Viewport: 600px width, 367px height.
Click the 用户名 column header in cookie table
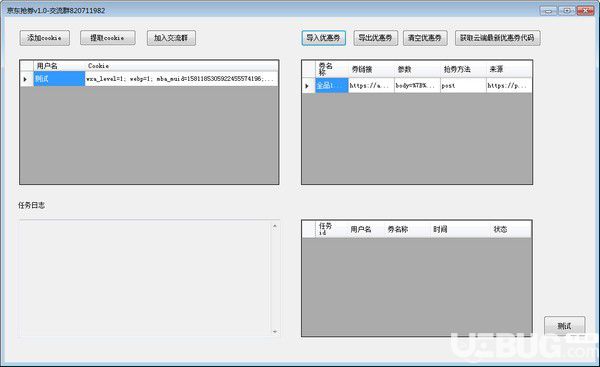(59, 66)
